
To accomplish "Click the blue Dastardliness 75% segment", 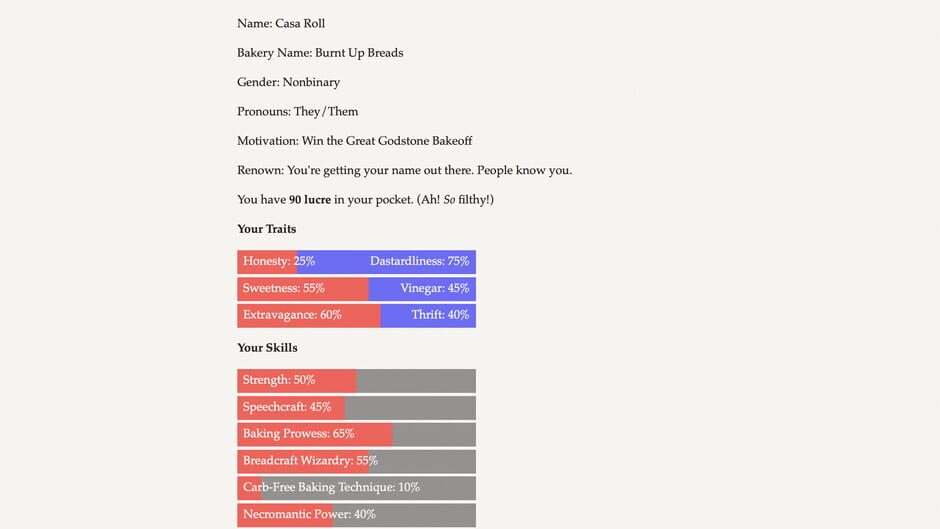I will click(x=386, y=262).
